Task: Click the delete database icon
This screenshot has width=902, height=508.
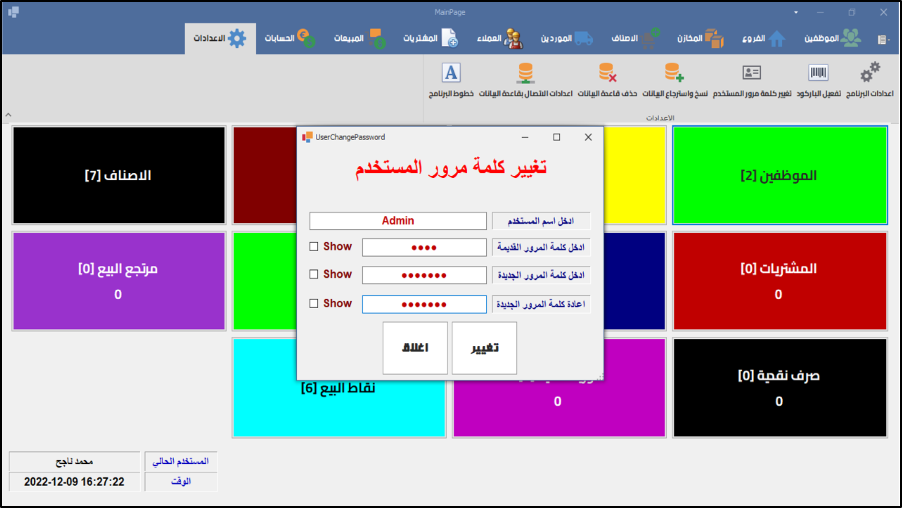Action: [x=607, y=73]
